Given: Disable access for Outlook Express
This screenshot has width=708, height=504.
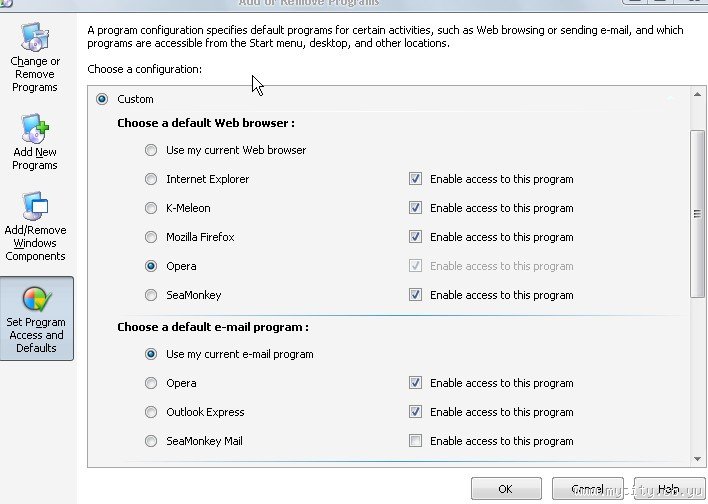Looking at the screenshot, I should pos(415,412).
